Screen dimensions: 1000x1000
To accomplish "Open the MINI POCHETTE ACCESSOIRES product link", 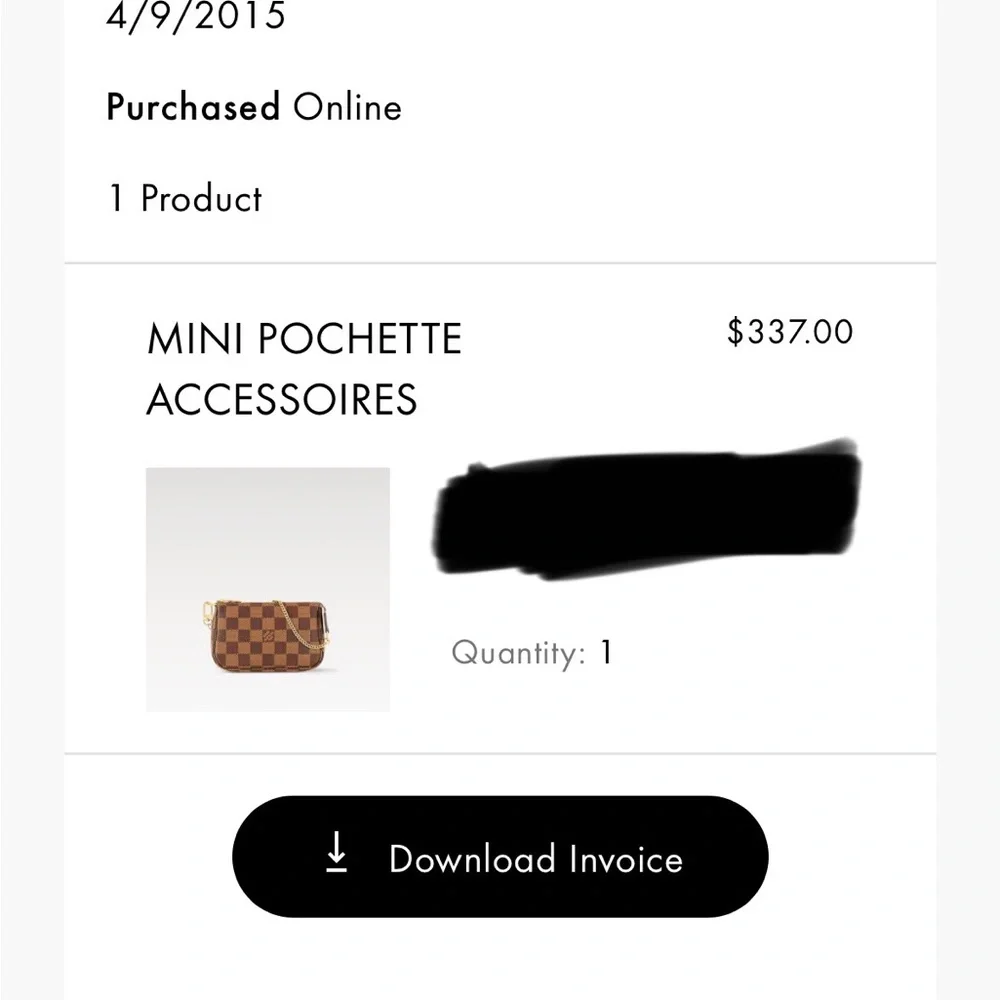I will pos(305,368).
